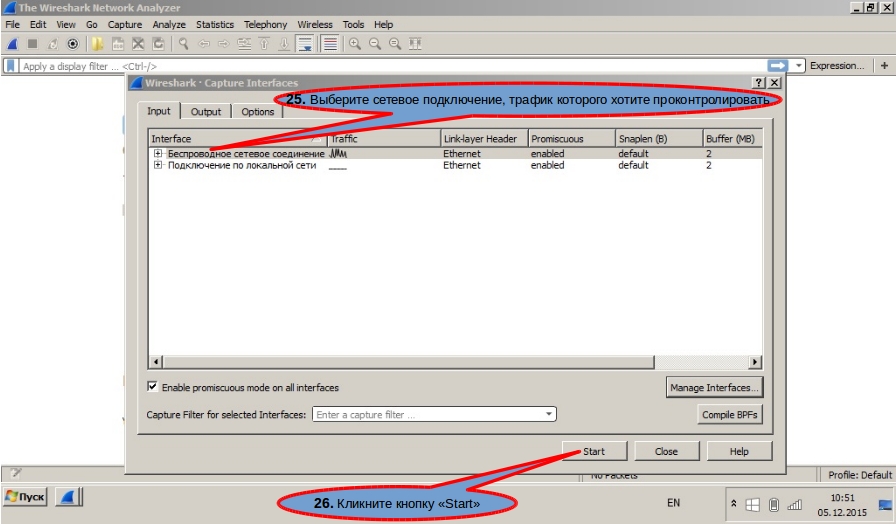
Task: Click the open file folder icon
Action: 97,44
